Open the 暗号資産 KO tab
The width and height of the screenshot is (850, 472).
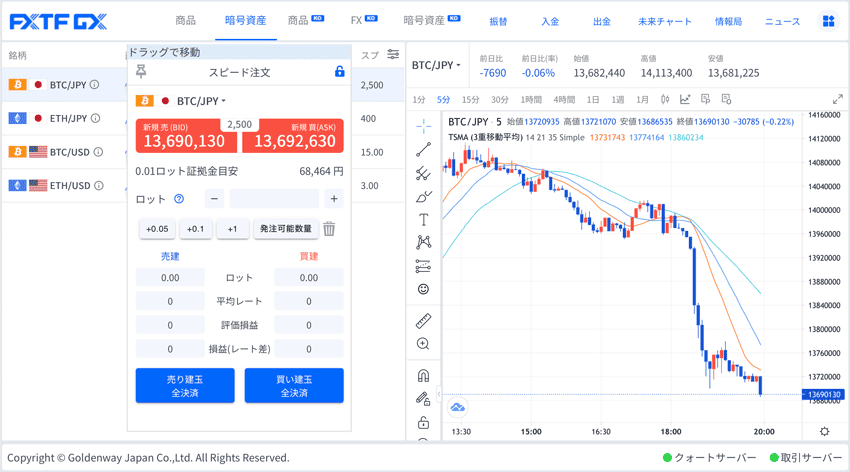tap(432, 21)
